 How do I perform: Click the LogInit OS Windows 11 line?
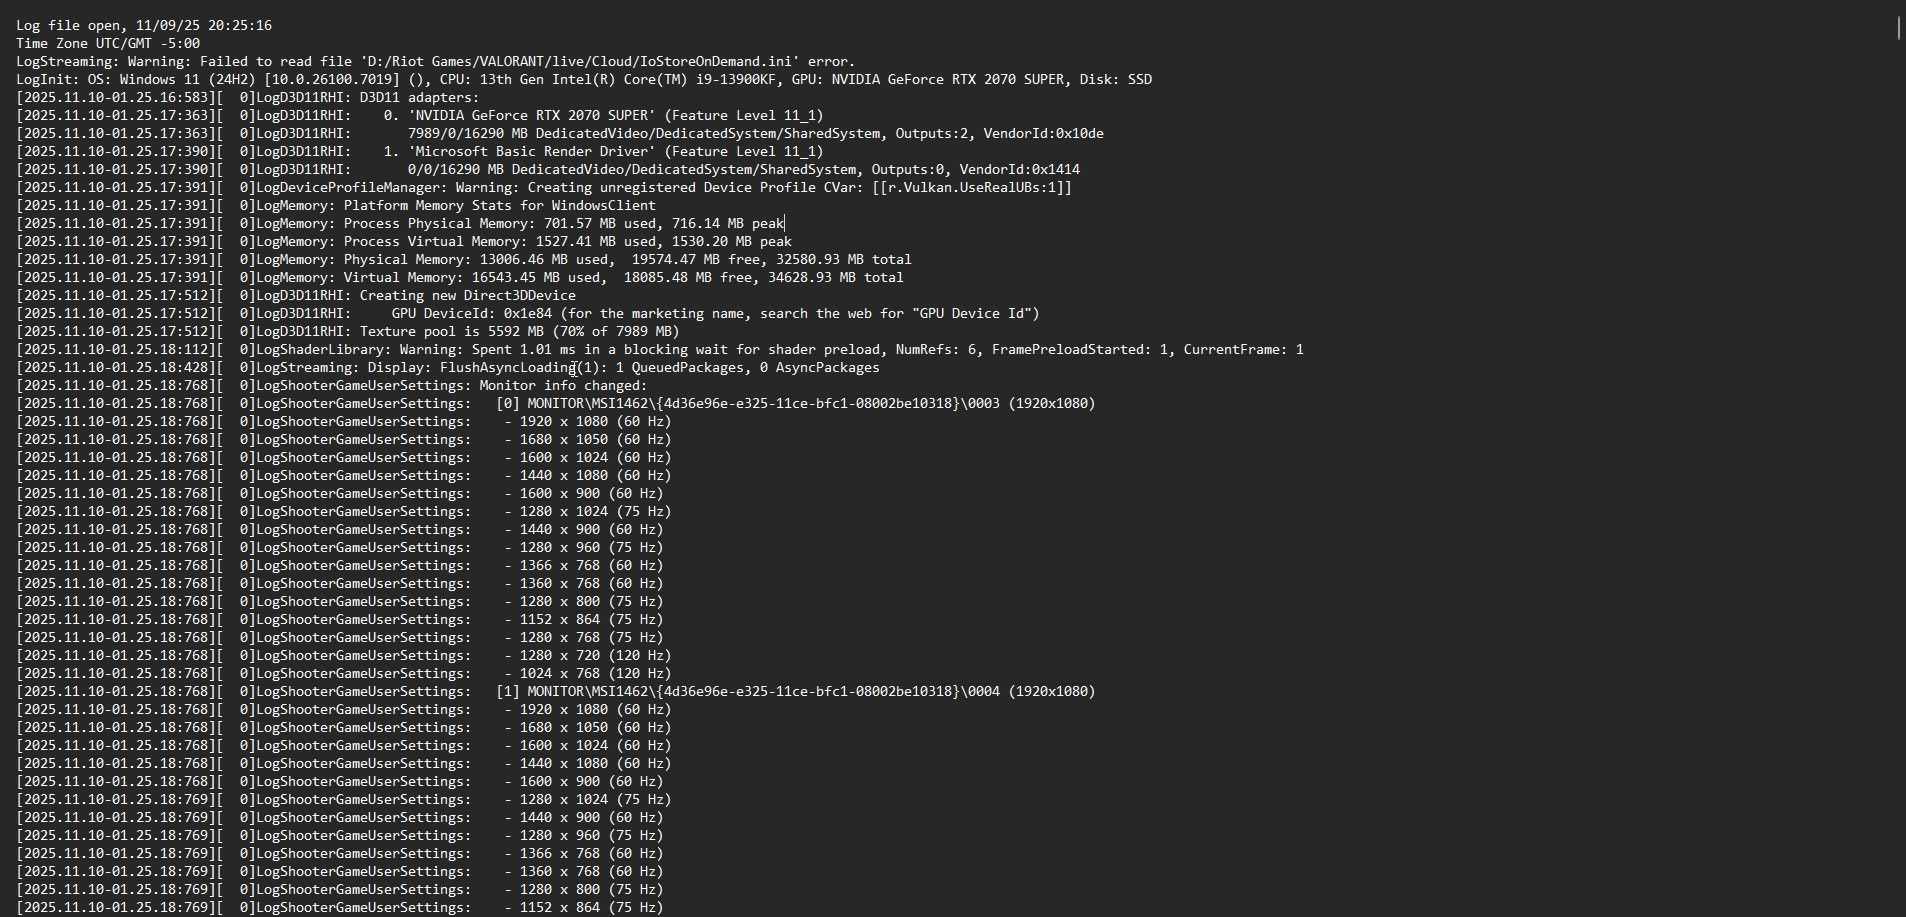click(x=584, y=79)
